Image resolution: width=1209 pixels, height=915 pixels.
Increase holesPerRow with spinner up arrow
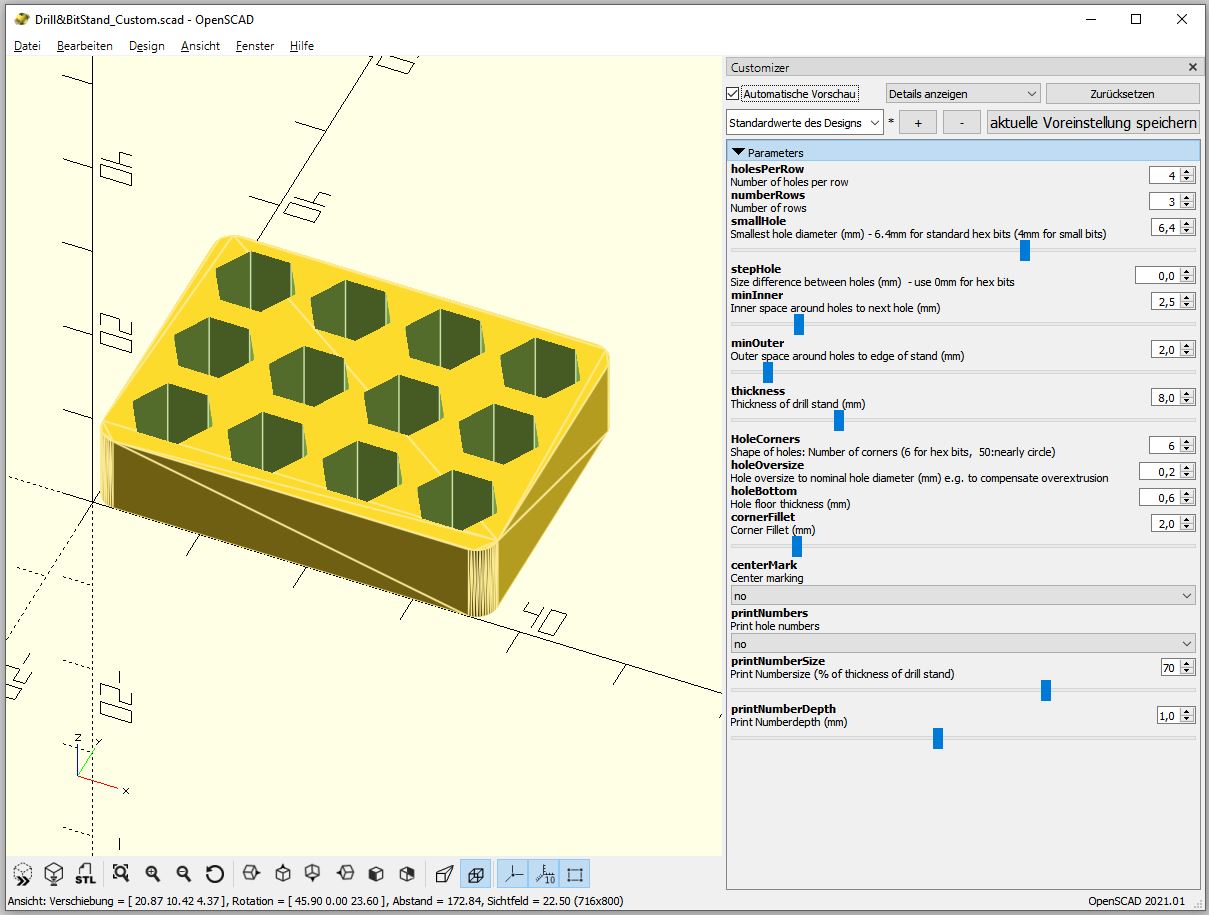1187,171
